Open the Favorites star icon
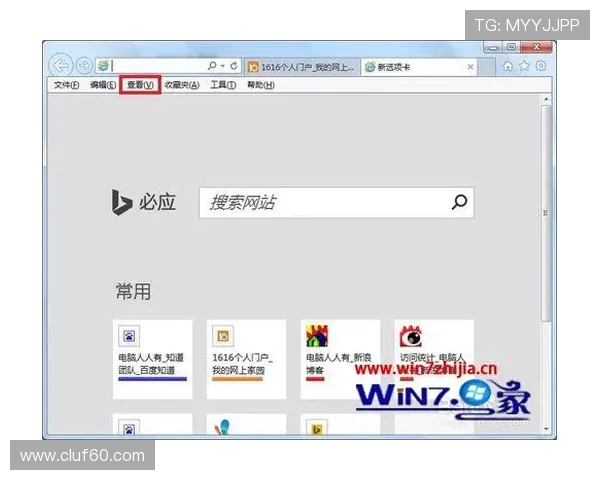The height and width of the screenshot is (480, 600). [x=524, y=66]
